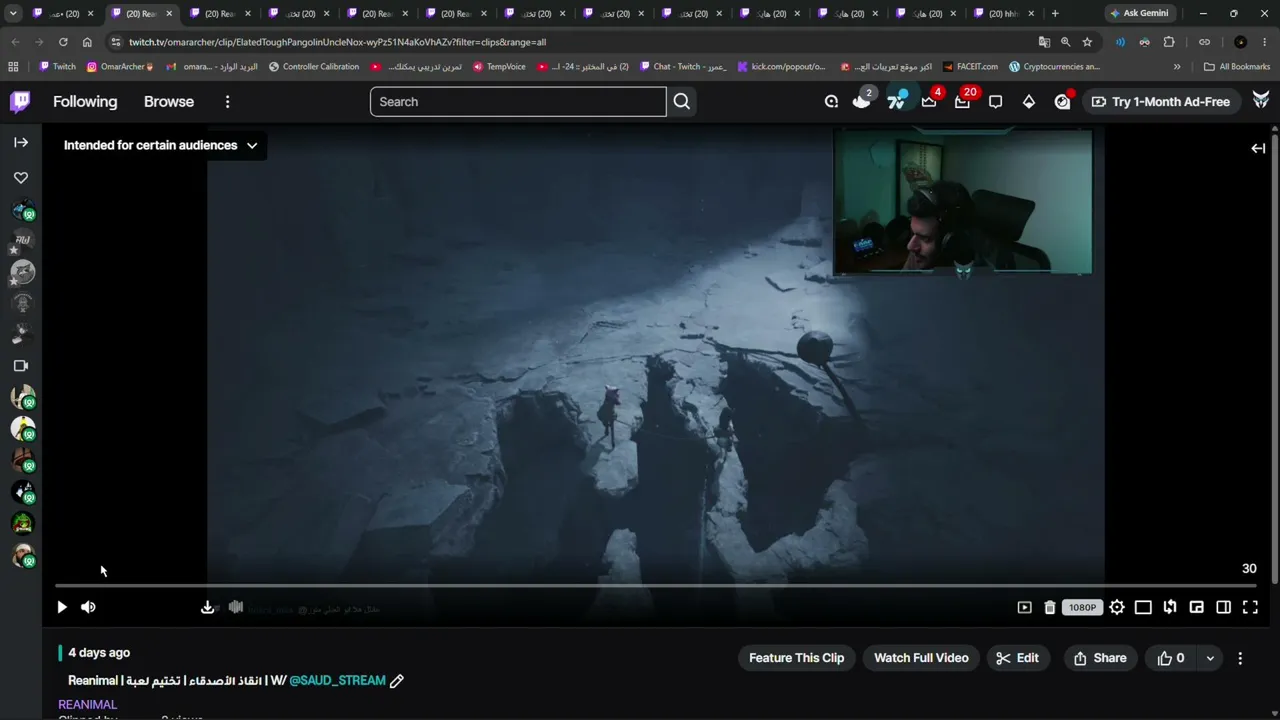Collapse the right panel arrow
Image resolution: width=1280 pixels, height=720 pixels.
click(x=1258, y=148)
